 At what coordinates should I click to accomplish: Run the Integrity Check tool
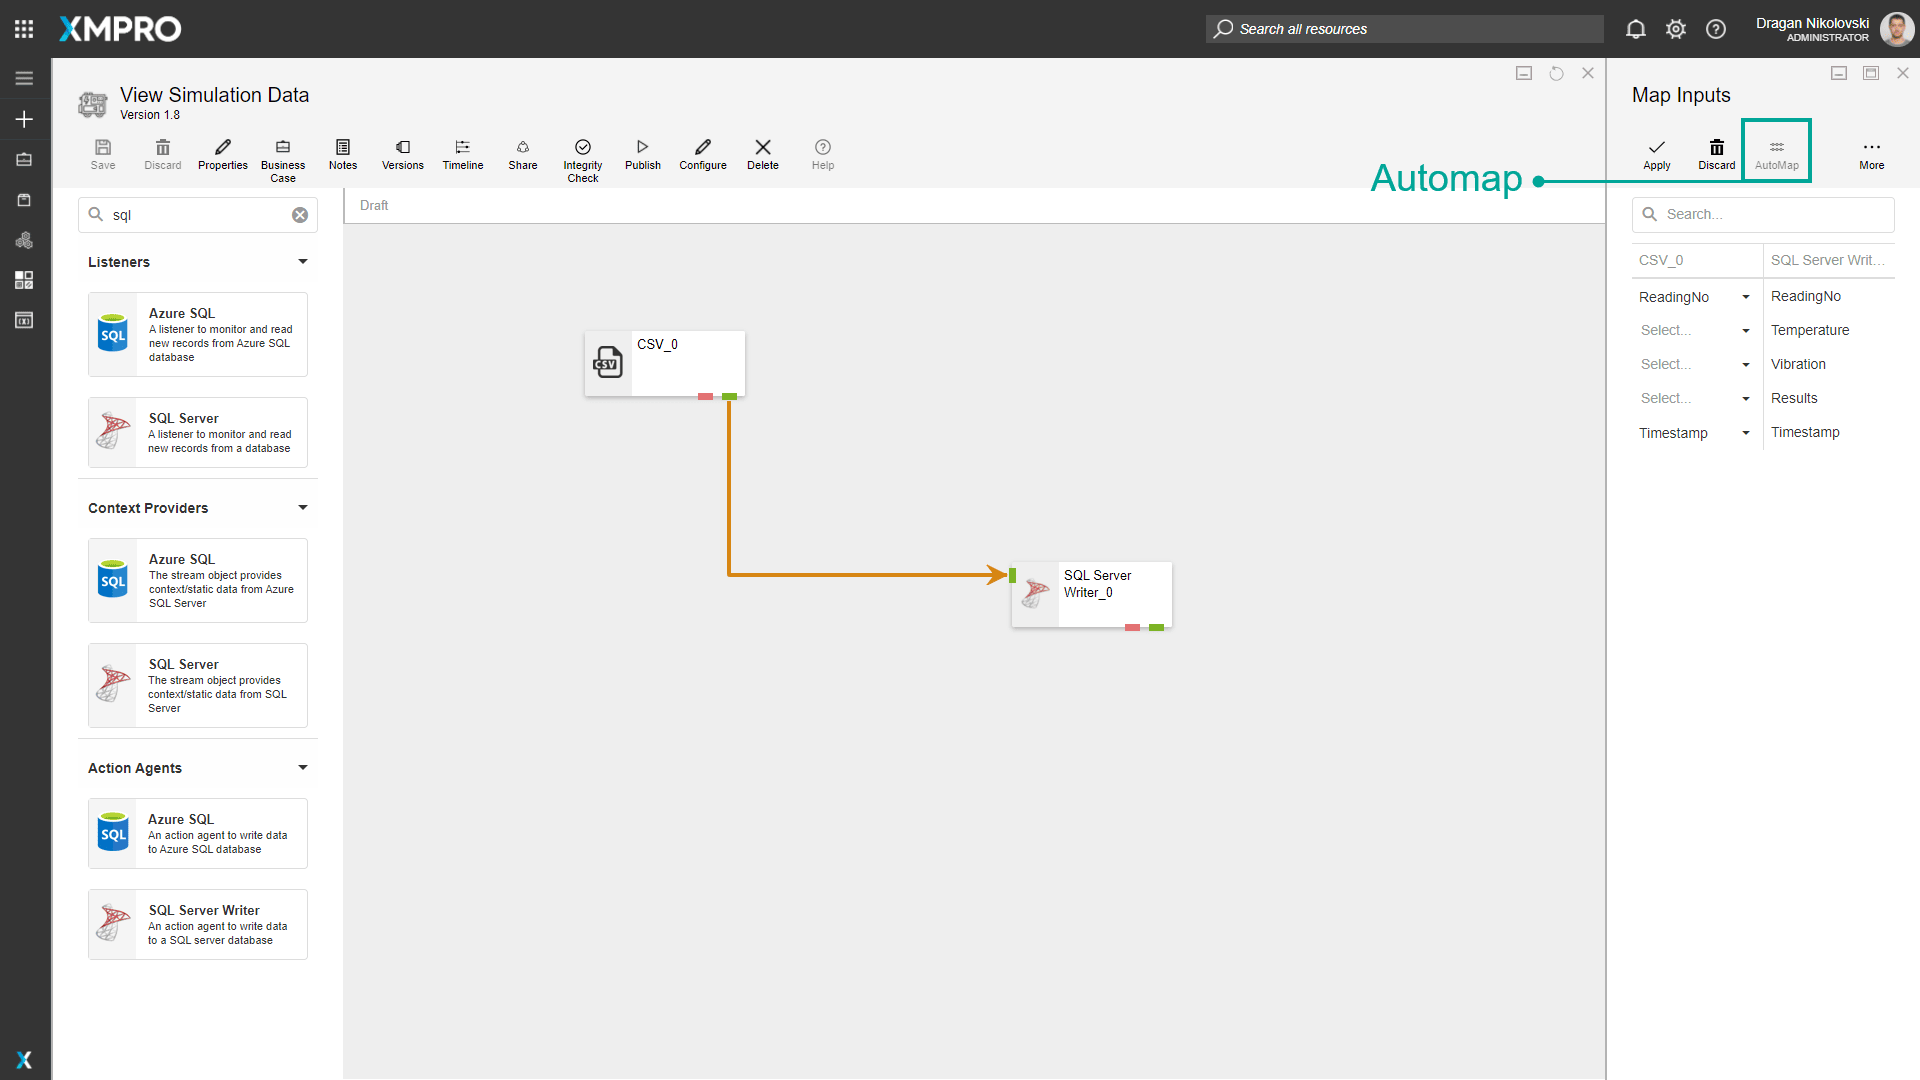[x=582, y=159]
